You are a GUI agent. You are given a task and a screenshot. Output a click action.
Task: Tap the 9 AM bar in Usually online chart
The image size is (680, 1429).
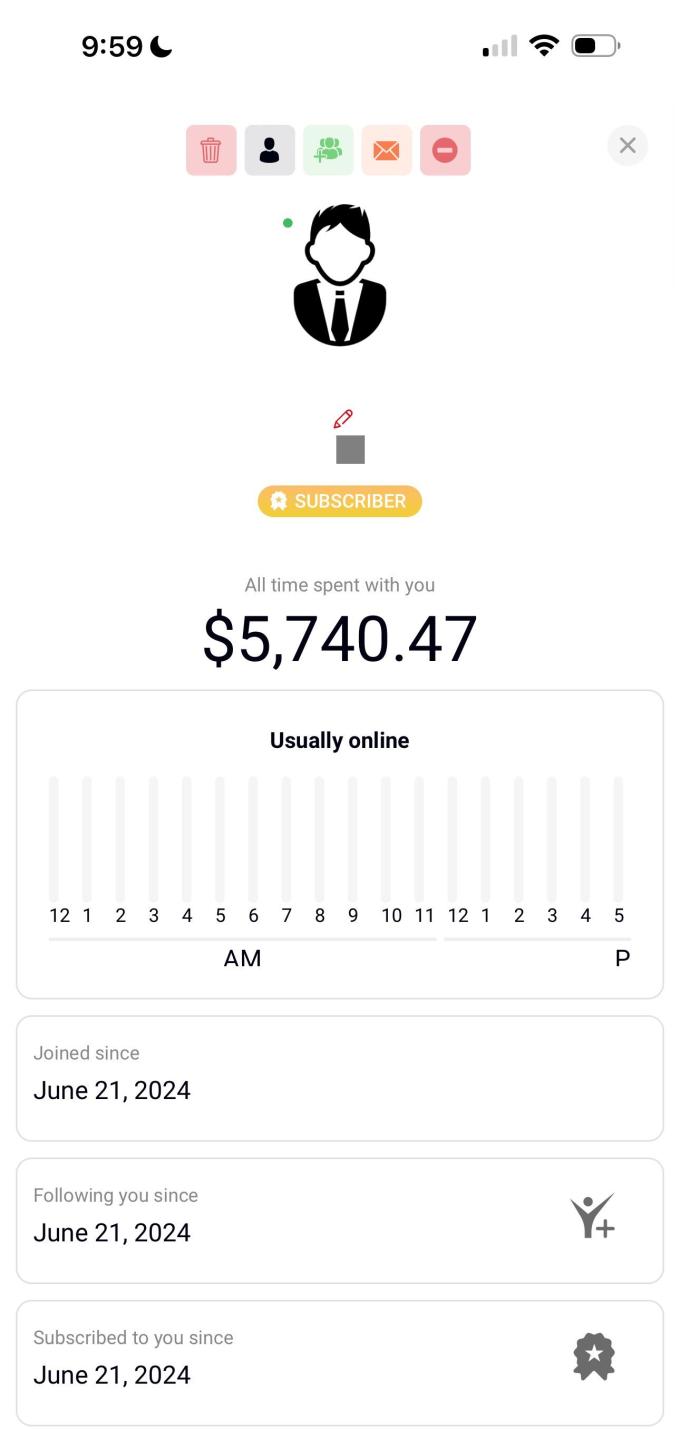[x=353, y=840]
